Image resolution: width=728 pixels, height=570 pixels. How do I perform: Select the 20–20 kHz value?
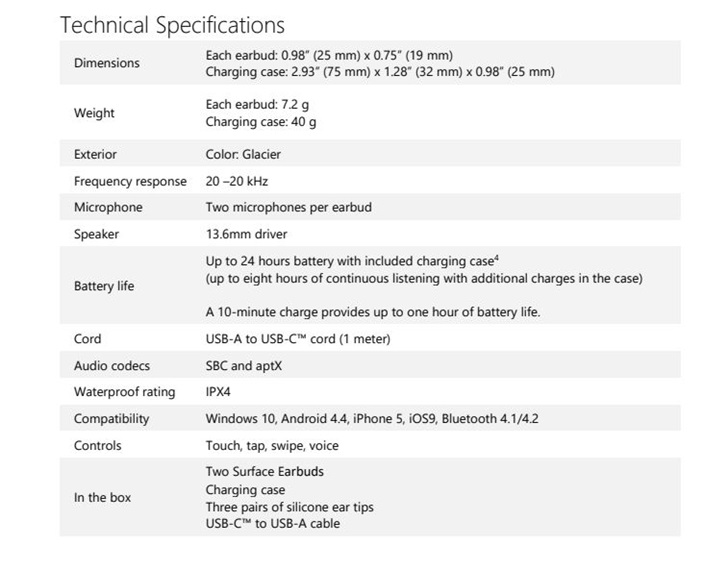click(237, 181)
